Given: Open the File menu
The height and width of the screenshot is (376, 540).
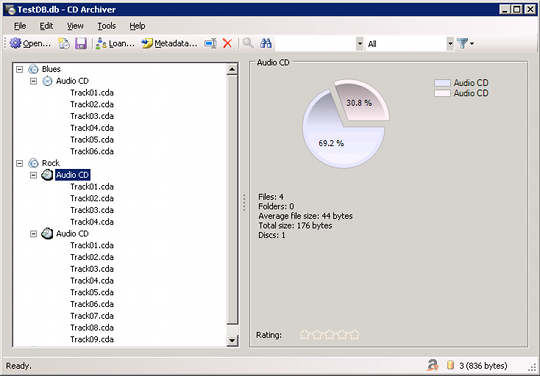Looking at the screenshot, I should (x=20, y=26).
